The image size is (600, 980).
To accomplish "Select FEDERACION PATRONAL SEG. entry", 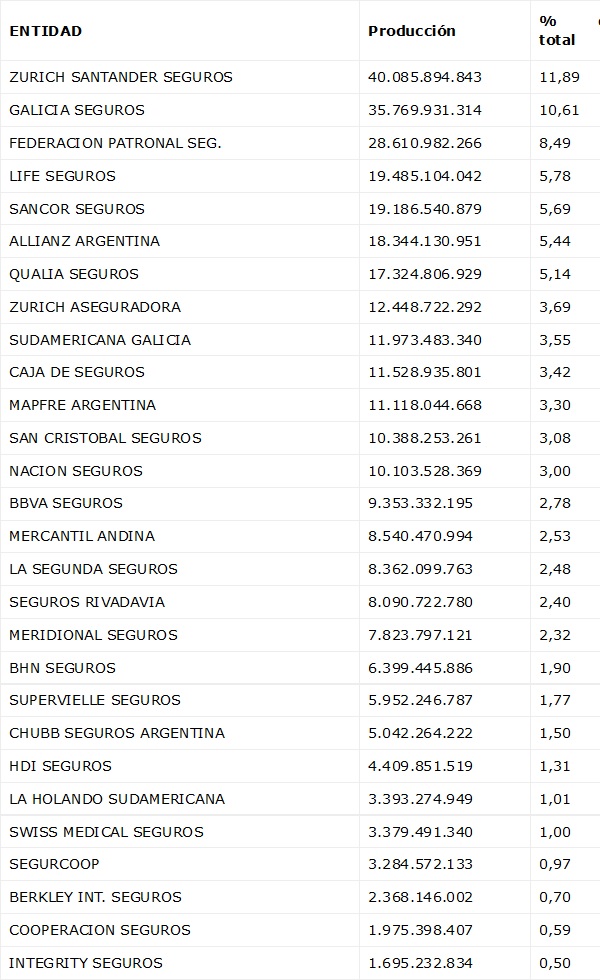I will coord(115,143).
